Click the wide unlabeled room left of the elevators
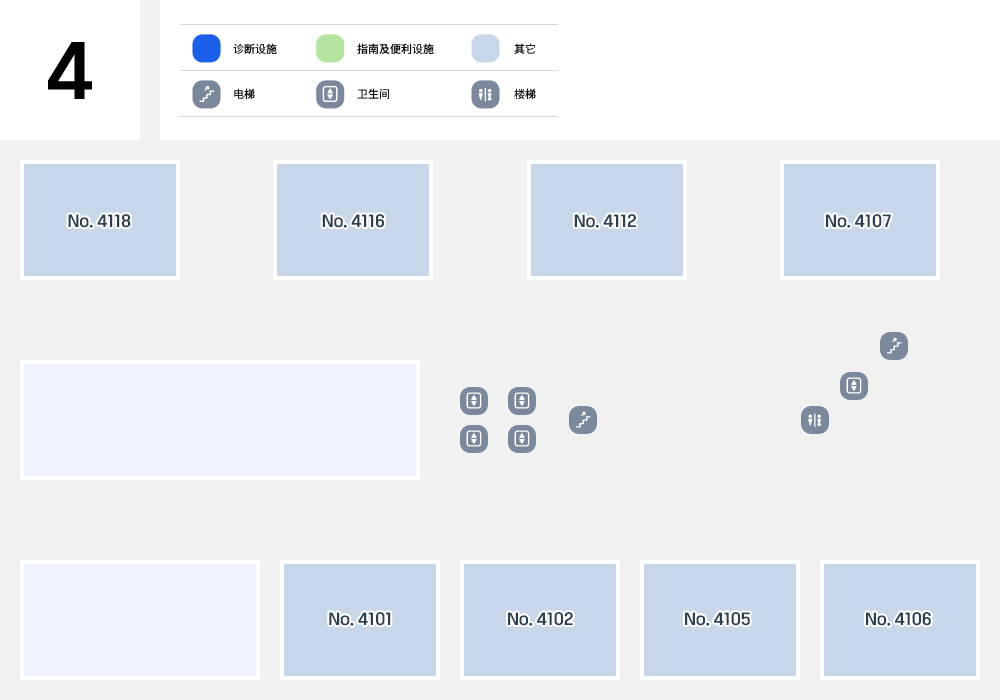 (x=220, y=420)
